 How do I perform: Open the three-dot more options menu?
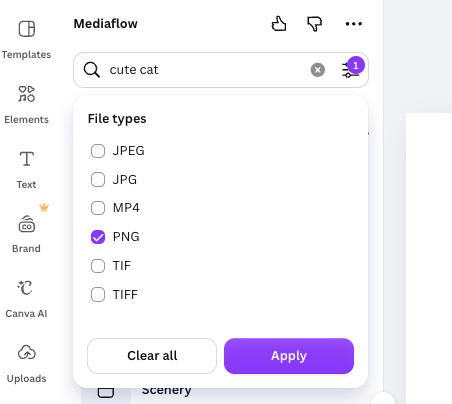click(x=353, y=24)
